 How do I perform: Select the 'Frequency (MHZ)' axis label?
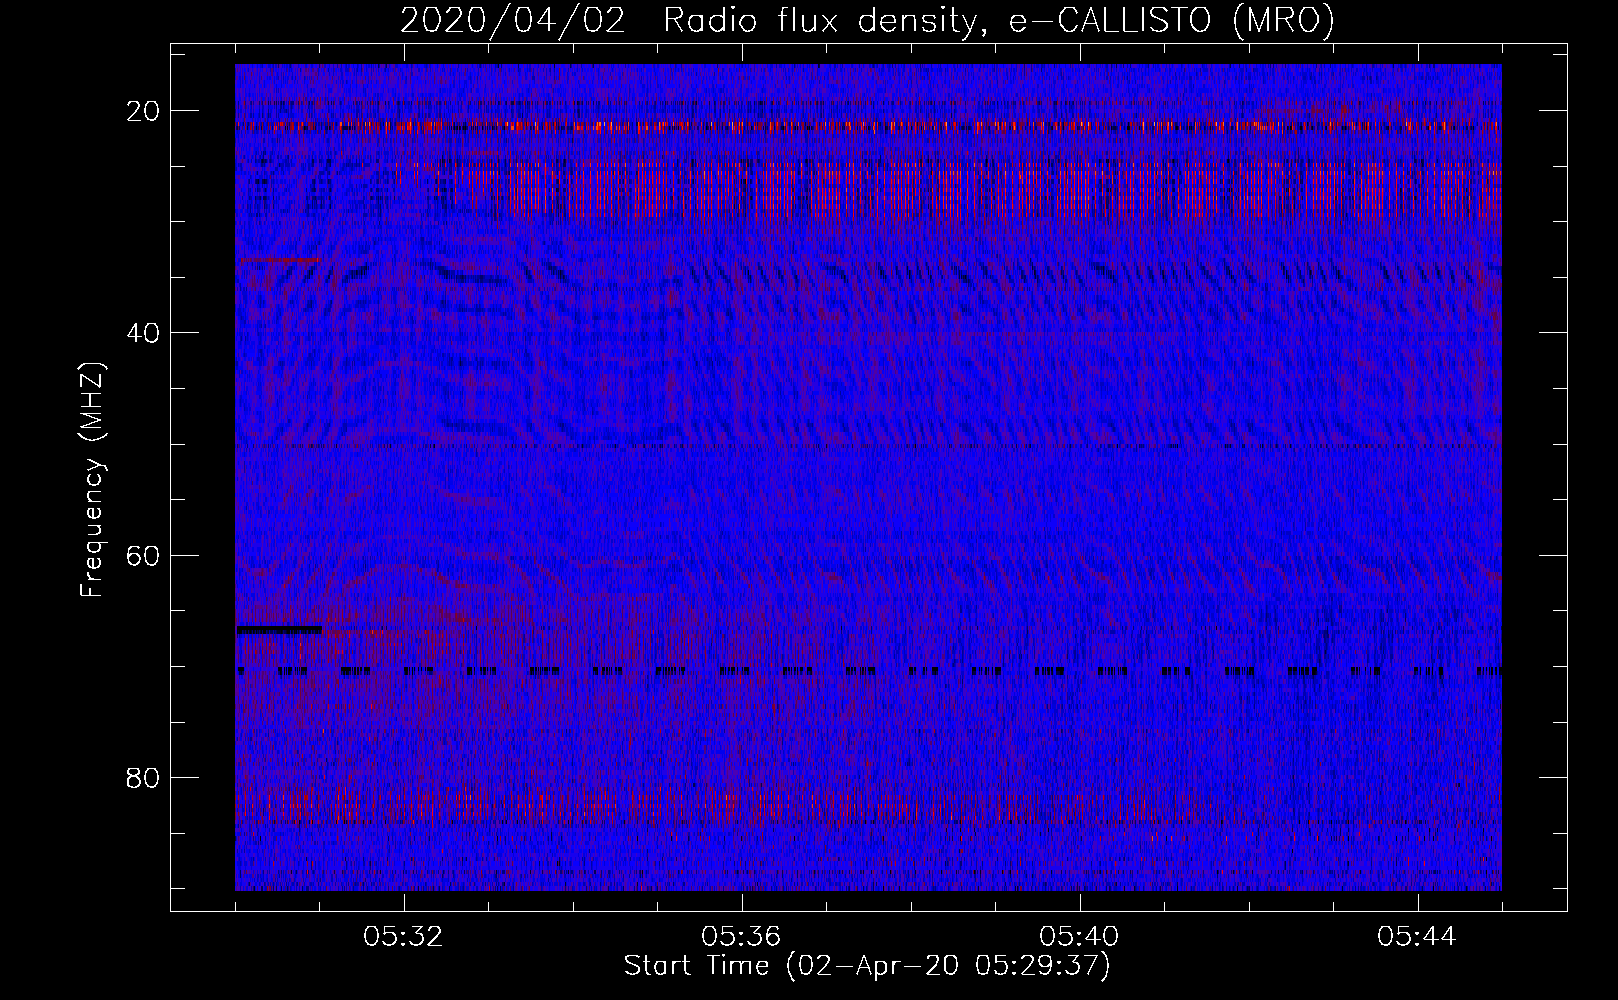(92, 480)
